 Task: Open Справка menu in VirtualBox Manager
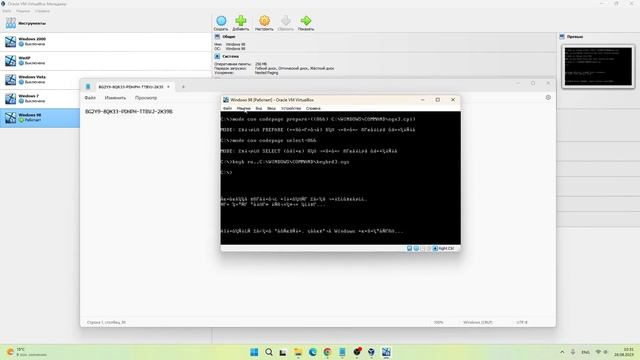(42, 11)
